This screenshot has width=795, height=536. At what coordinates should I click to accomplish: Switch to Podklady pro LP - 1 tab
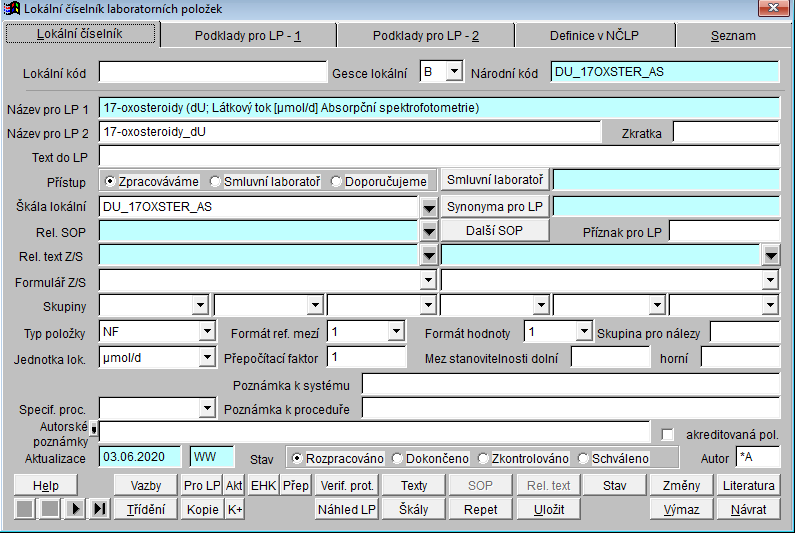click(246, 35)
